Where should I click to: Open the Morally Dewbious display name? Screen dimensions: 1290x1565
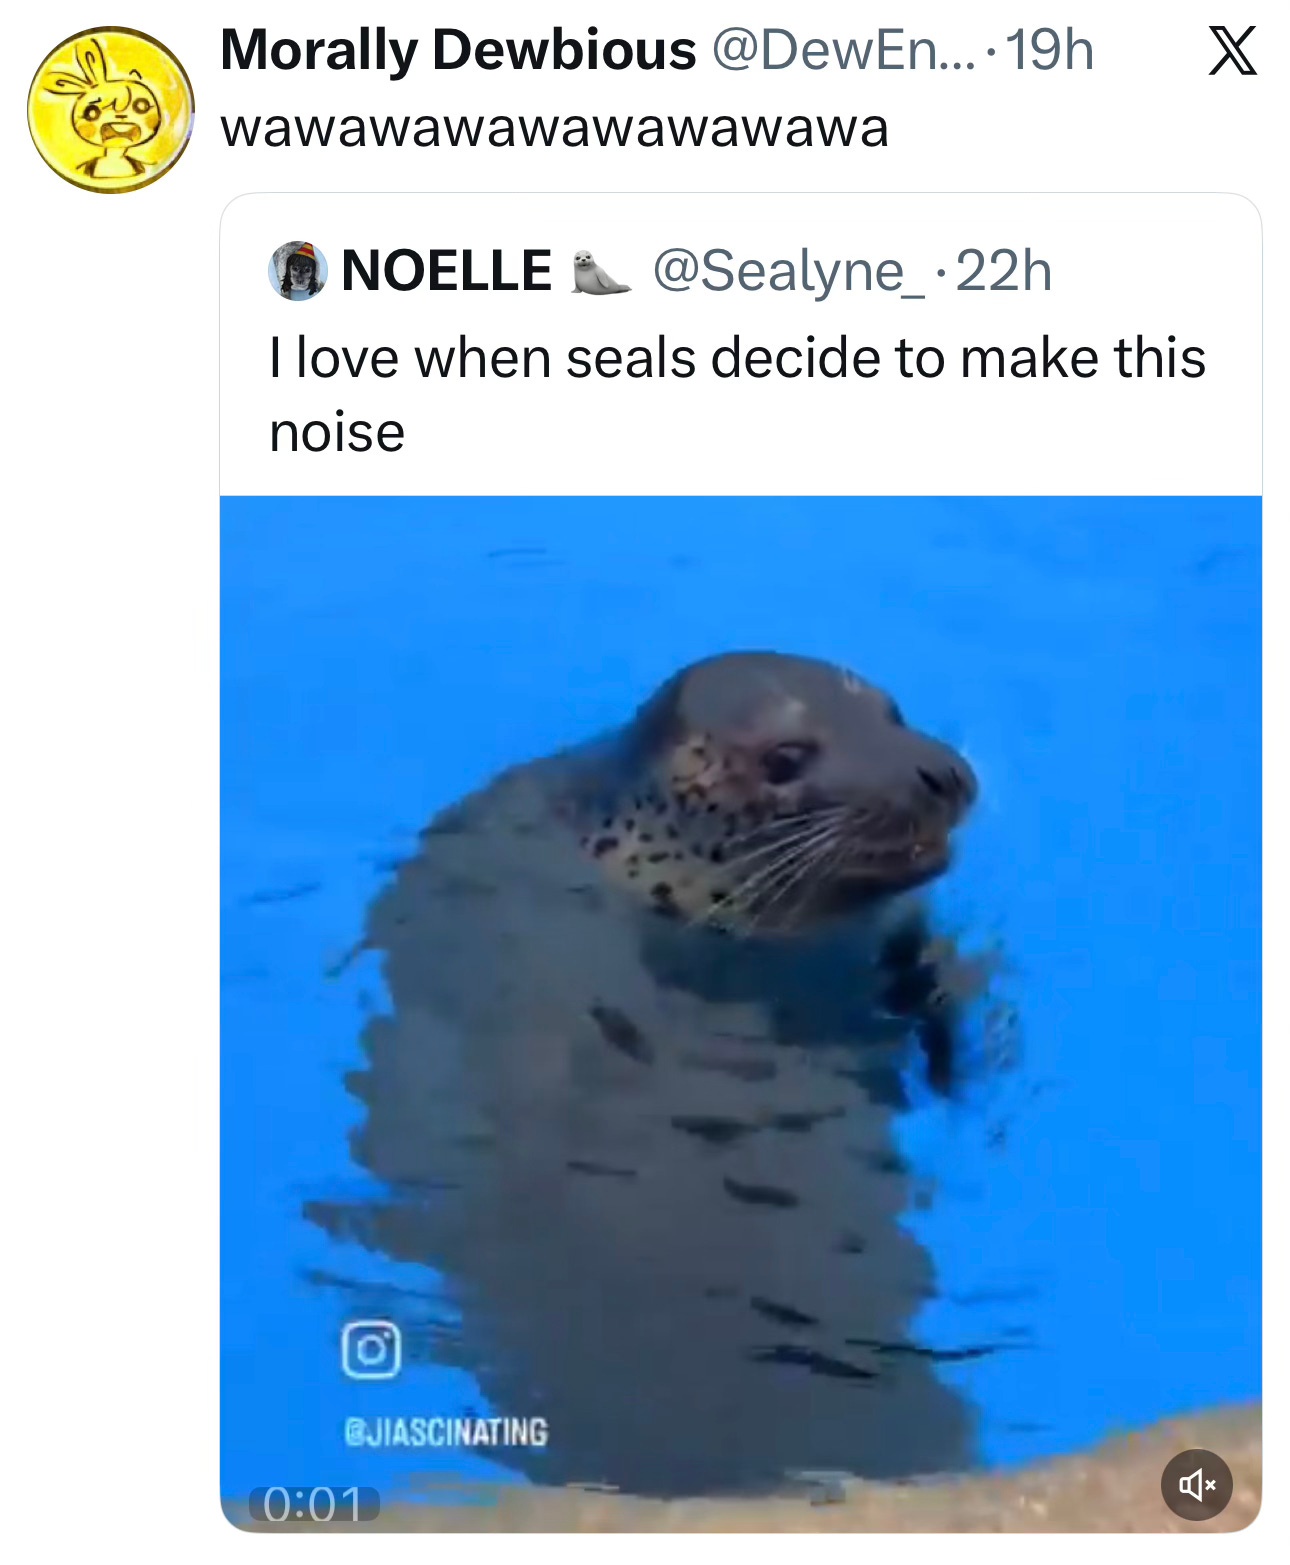[x=457, y=50]
